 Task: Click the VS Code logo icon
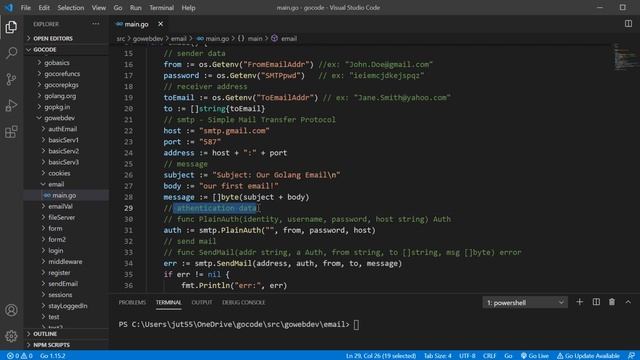(9, 7)
